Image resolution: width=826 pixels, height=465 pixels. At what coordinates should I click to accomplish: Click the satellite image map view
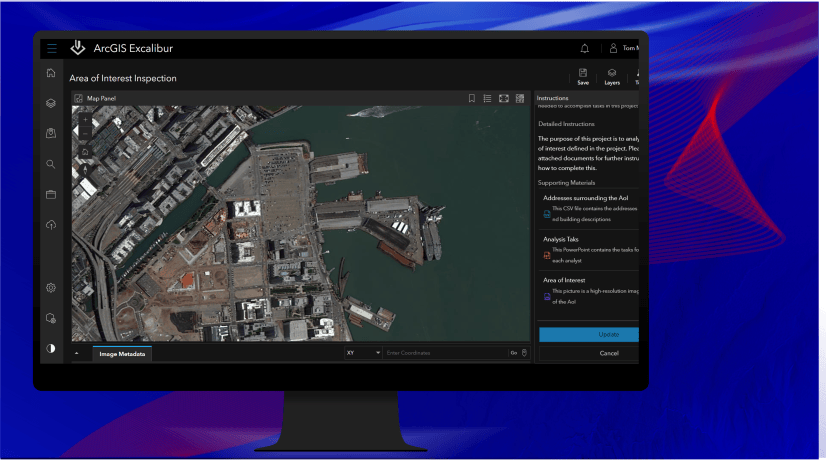301,224
